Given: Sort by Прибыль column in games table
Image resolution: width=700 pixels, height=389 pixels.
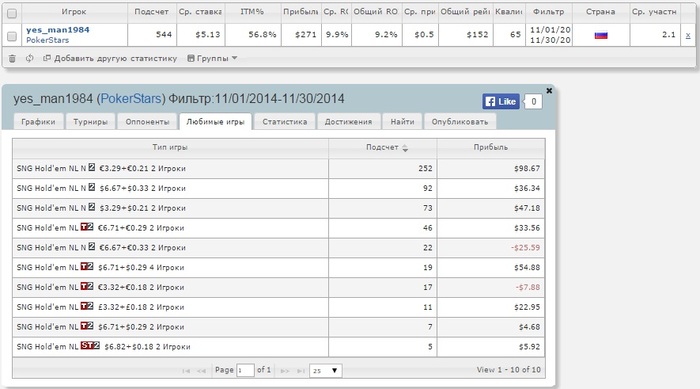Looking at the screenshot, I should [x=491, y=147].
